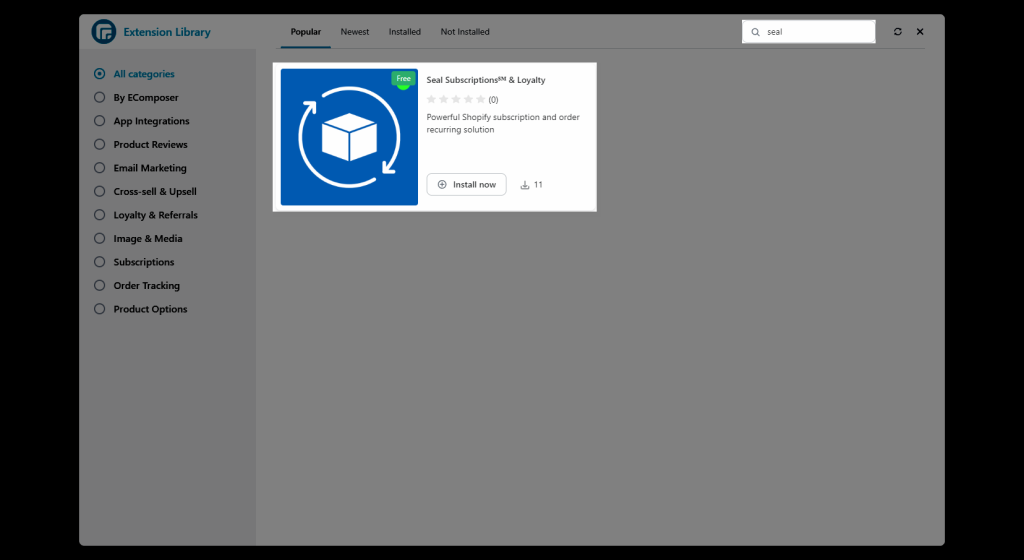The width and height of the screenshot is (1024, 560).
Task: Focus the search field containing 'seal'
Action: [x=808, y=31]
